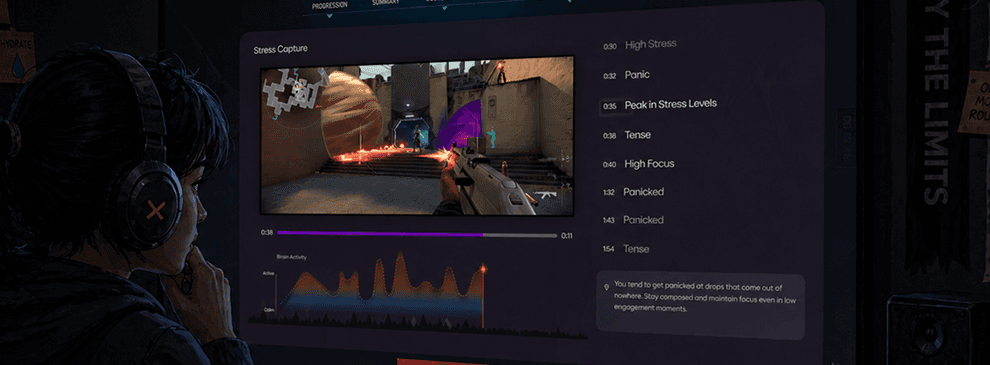The image size is (990, 365).
Task: Click the Brain Activity graph label
Action: coord(291,257)
